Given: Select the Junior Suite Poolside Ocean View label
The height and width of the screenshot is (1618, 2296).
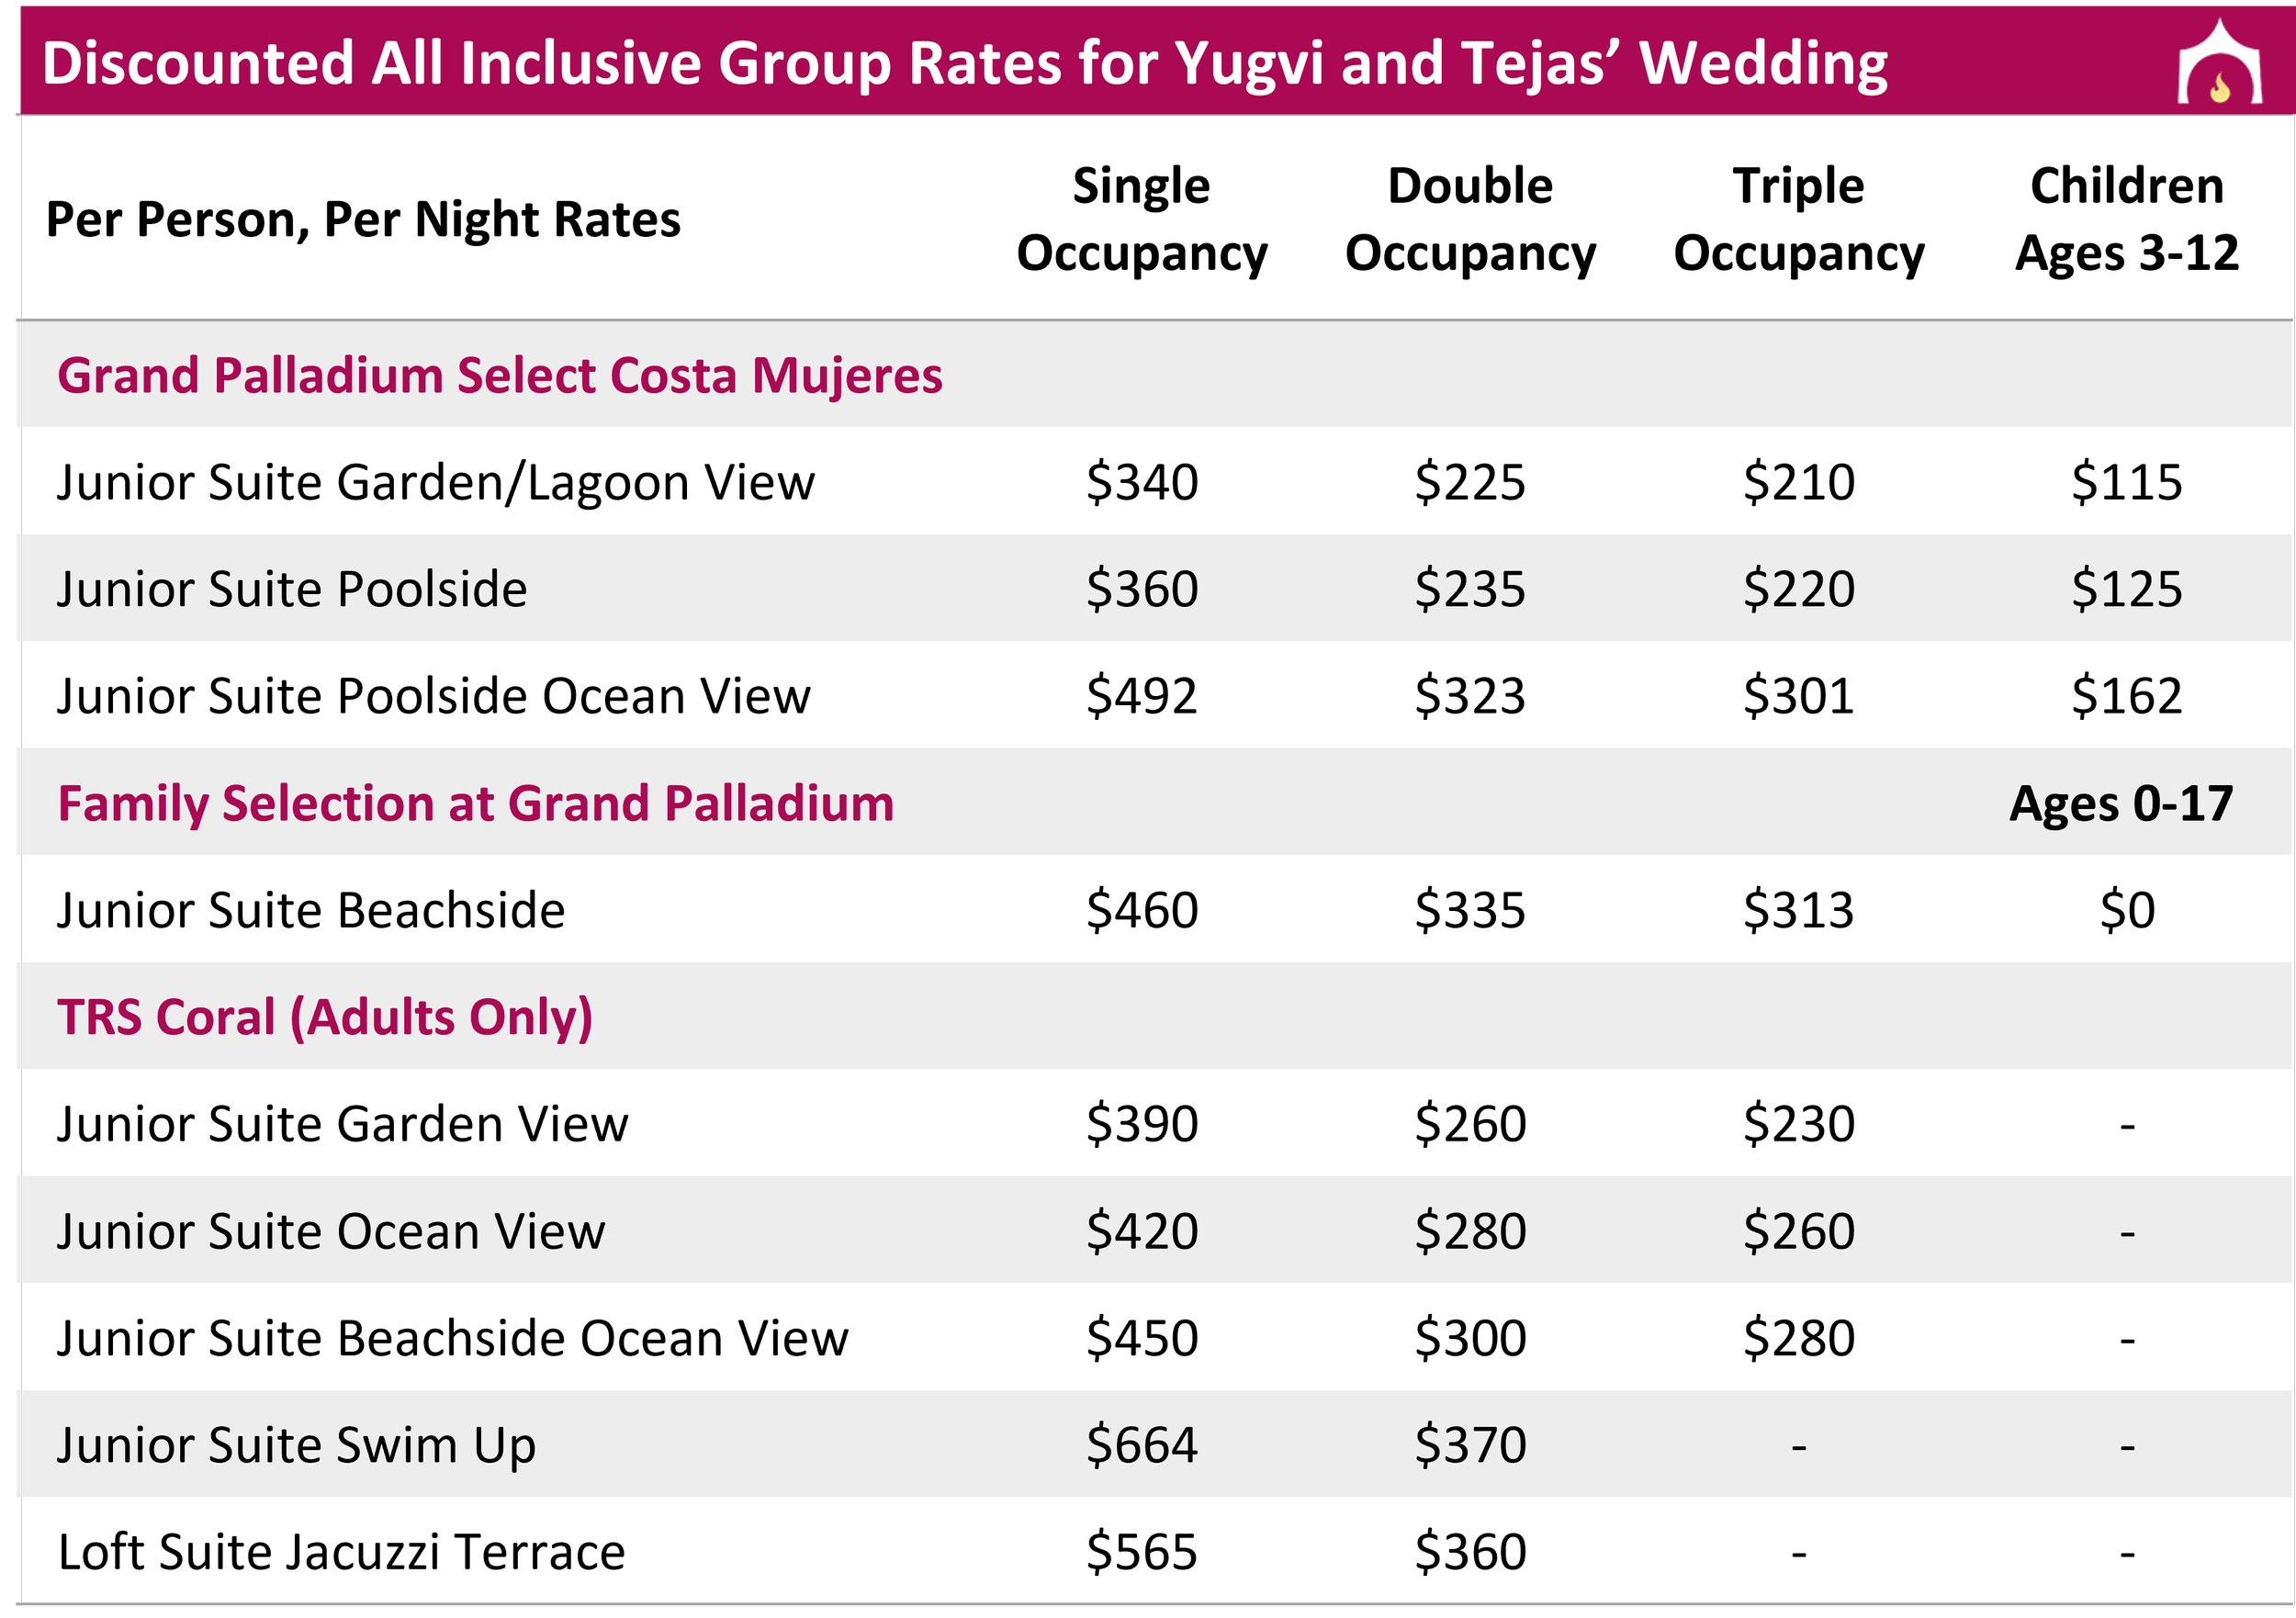Looking at the screenshot, I should [x=433, y=696].
